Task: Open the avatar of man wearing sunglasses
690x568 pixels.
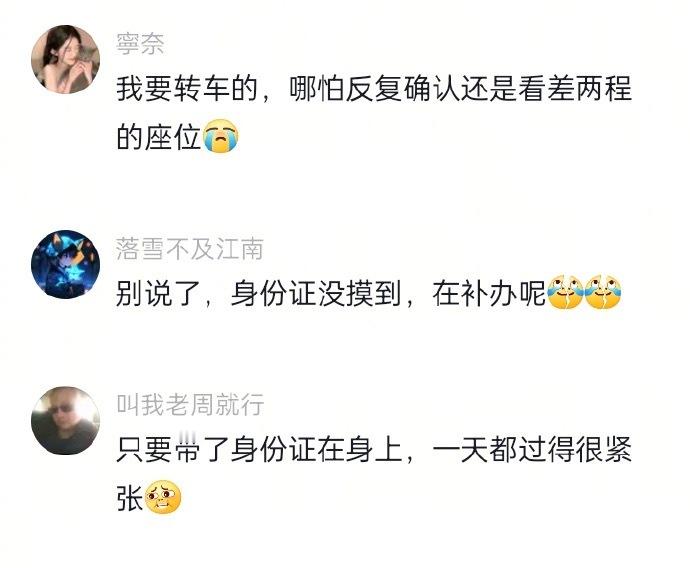Action: [66, 421]
